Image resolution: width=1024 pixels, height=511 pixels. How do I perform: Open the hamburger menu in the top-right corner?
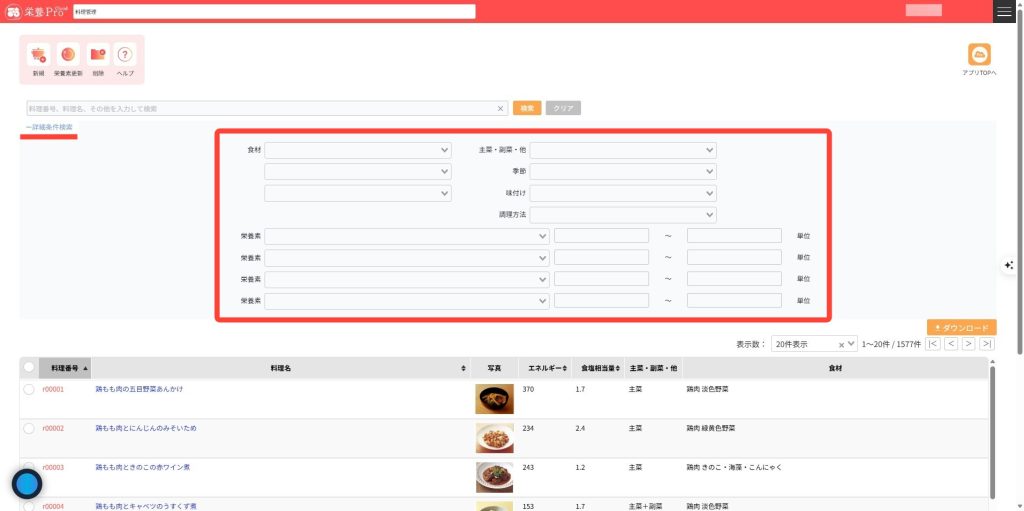(1004, 11)
